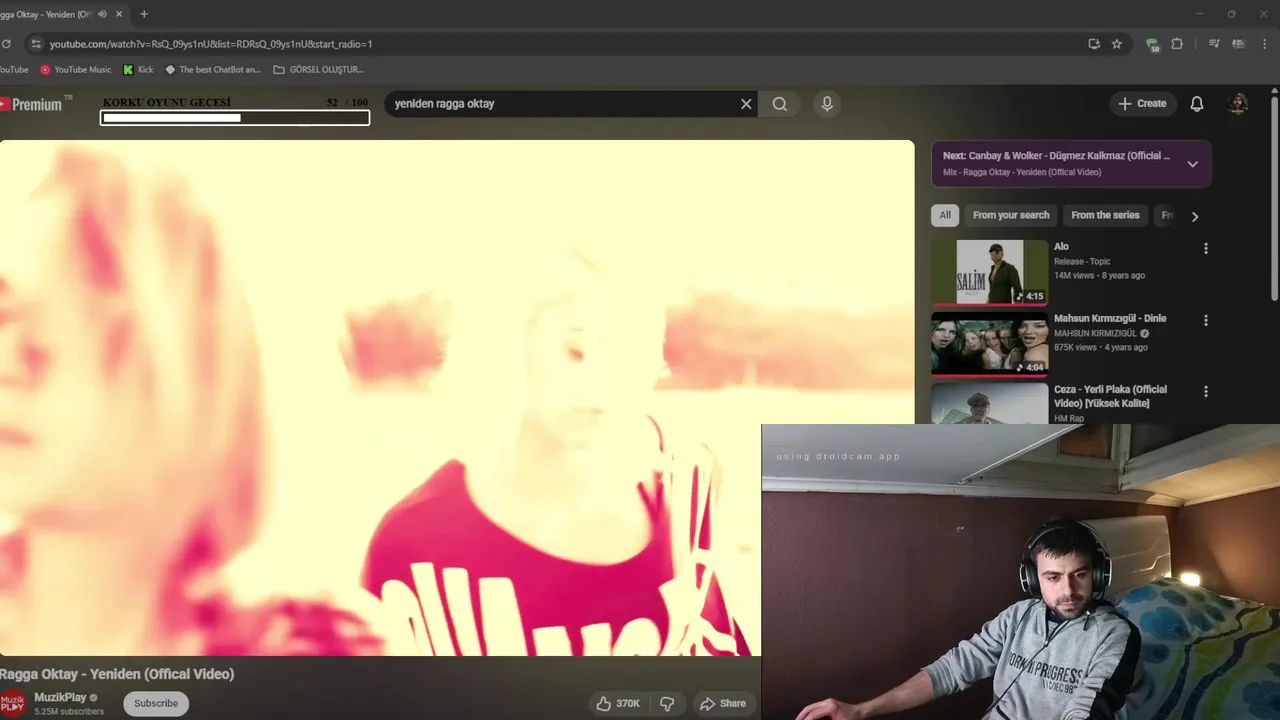Share the video
Screen dimensions: 1280x720
pyautogui.click(x=722, y=704)
